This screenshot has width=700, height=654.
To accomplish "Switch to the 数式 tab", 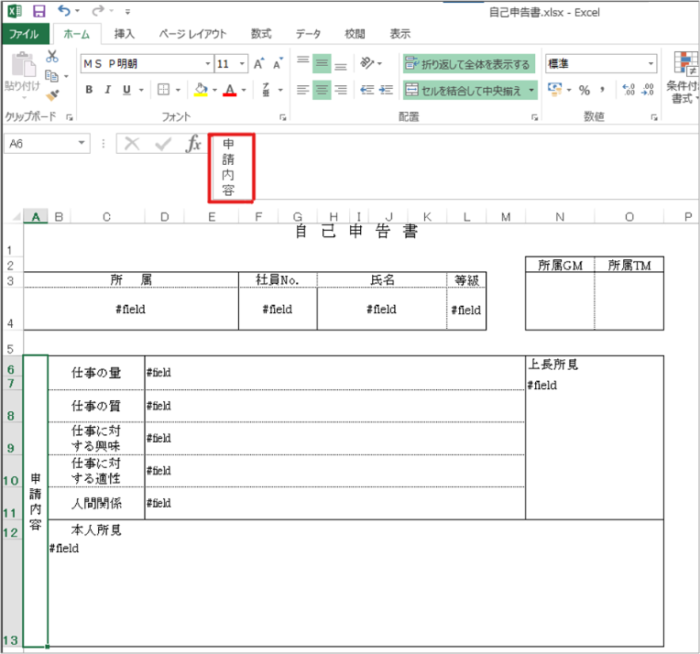I will click(x=261, y=34).
